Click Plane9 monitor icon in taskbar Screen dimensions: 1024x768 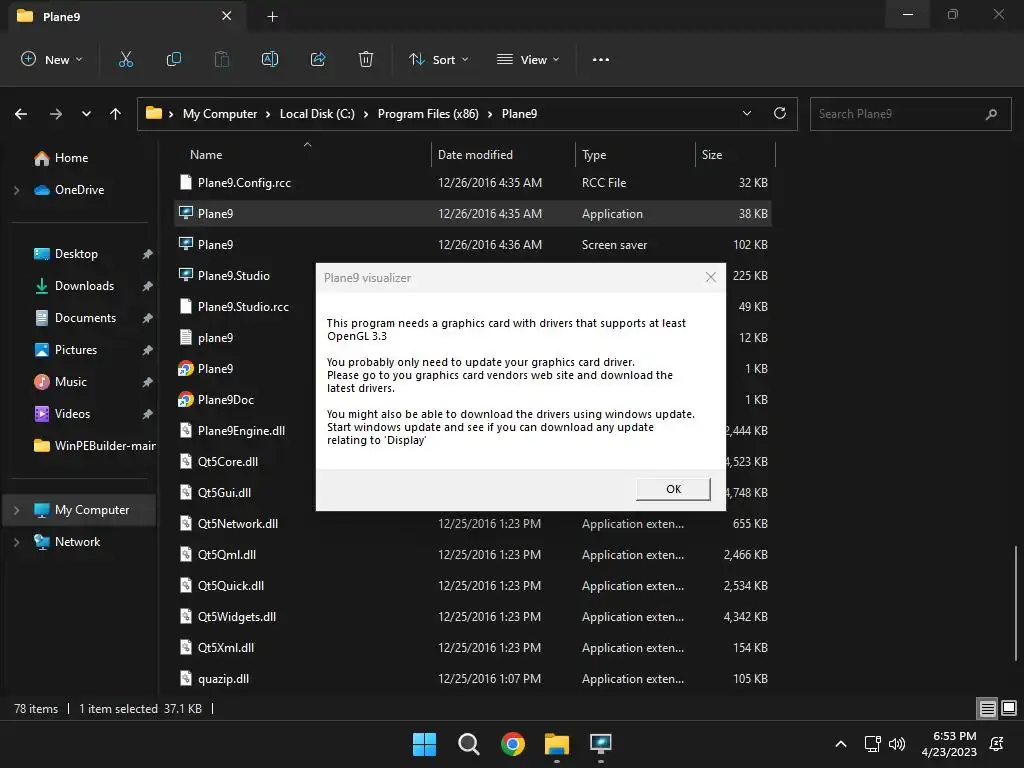601,744
